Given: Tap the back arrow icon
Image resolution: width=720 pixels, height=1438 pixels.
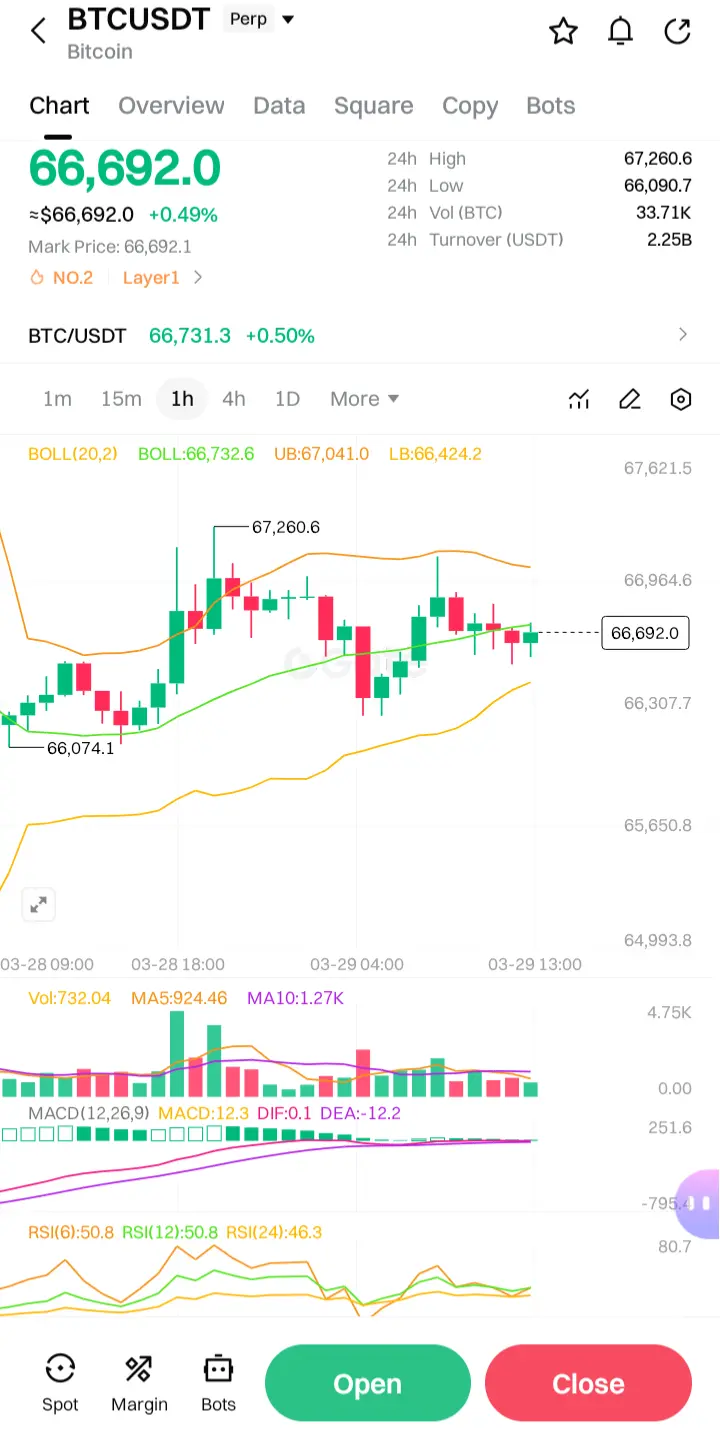Looking at the screenshot, I should 38,32.
